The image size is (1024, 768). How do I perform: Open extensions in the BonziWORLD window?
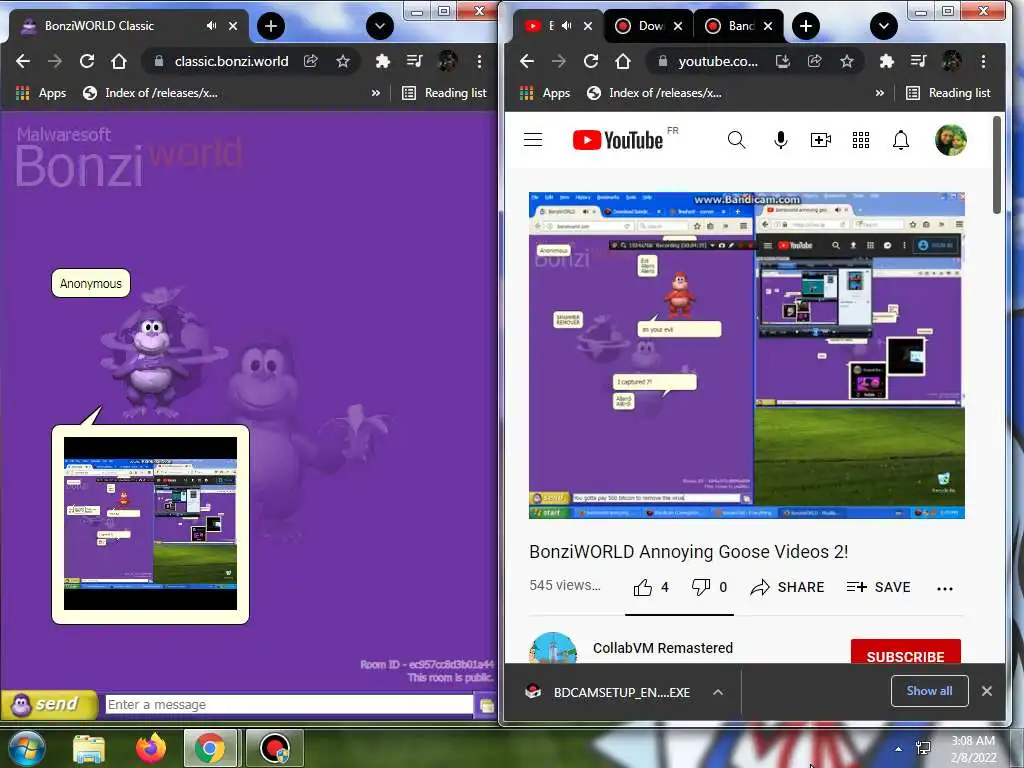tap(383, 61)
